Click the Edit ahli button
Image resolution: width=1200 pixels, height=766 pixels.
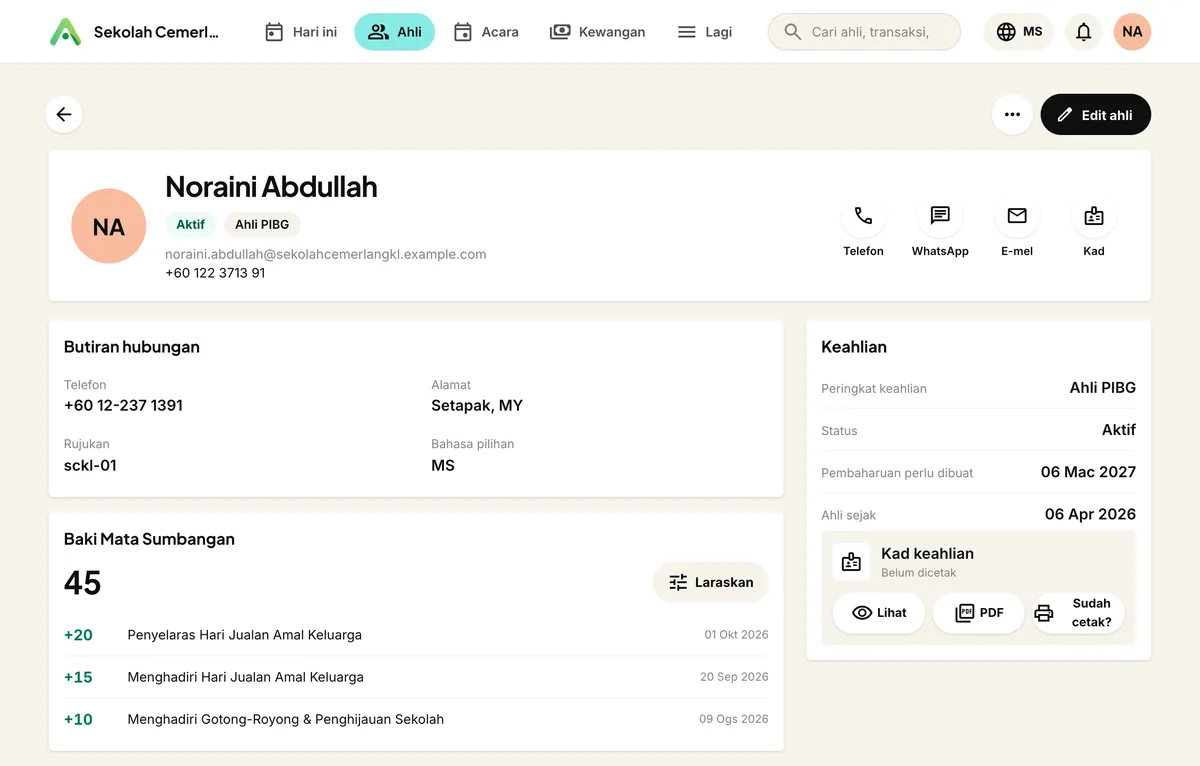[1096, 114]
